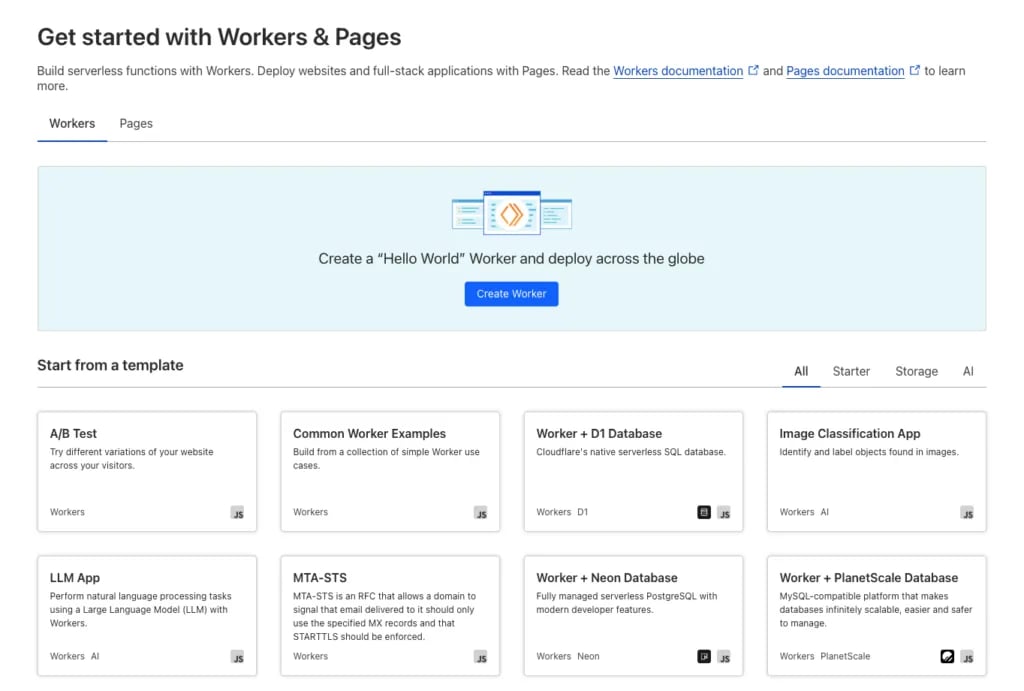Click 'Start from a template' heading
Viewport: 1024px width, 691px height.
click(110, 365)
